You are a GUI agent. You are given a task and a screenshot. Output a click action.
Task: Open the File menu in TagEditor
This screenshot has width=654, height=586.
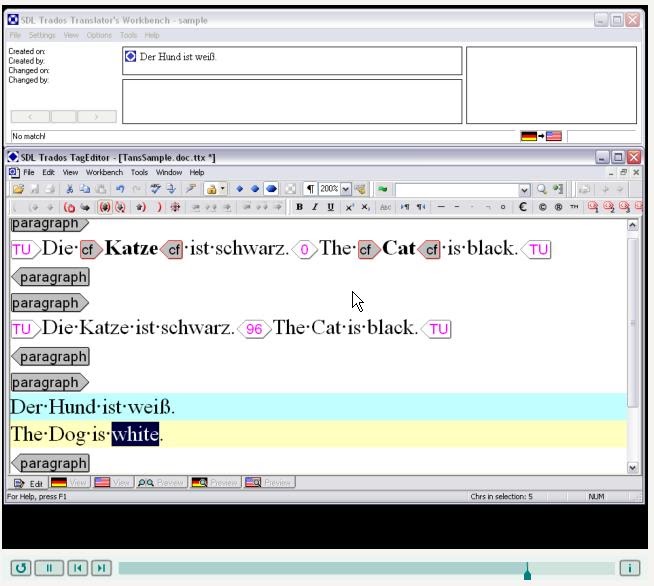[29, 172]
